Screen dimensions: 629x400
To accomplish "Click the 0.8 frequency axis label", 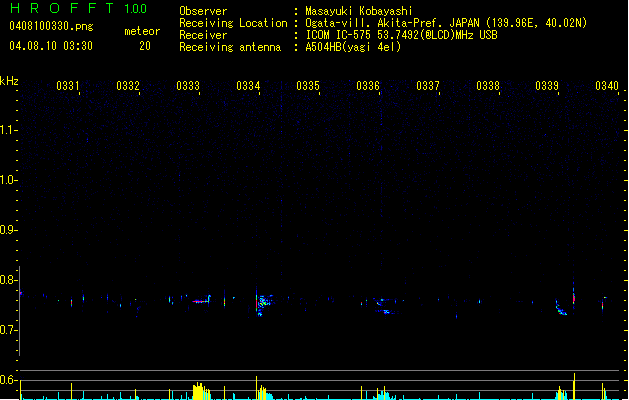I will click(8, 280).
